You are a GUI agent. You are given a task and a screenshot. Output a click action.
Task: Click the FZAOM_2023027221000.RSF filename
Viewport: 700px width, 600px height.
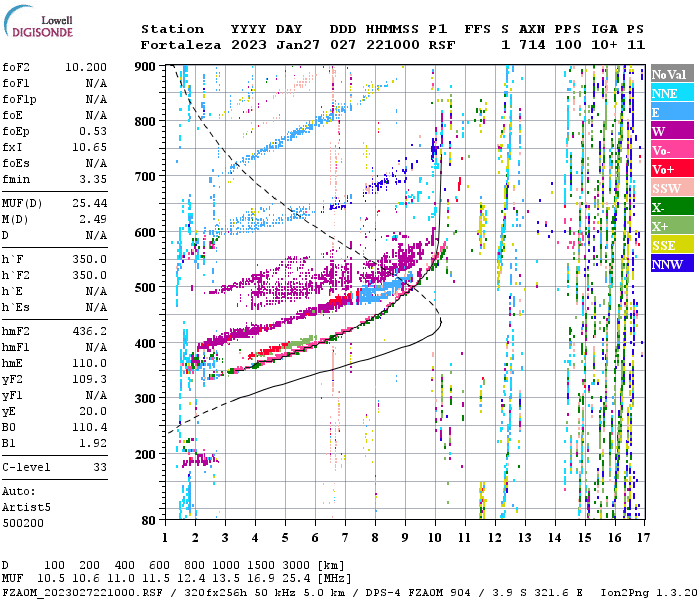82,593
